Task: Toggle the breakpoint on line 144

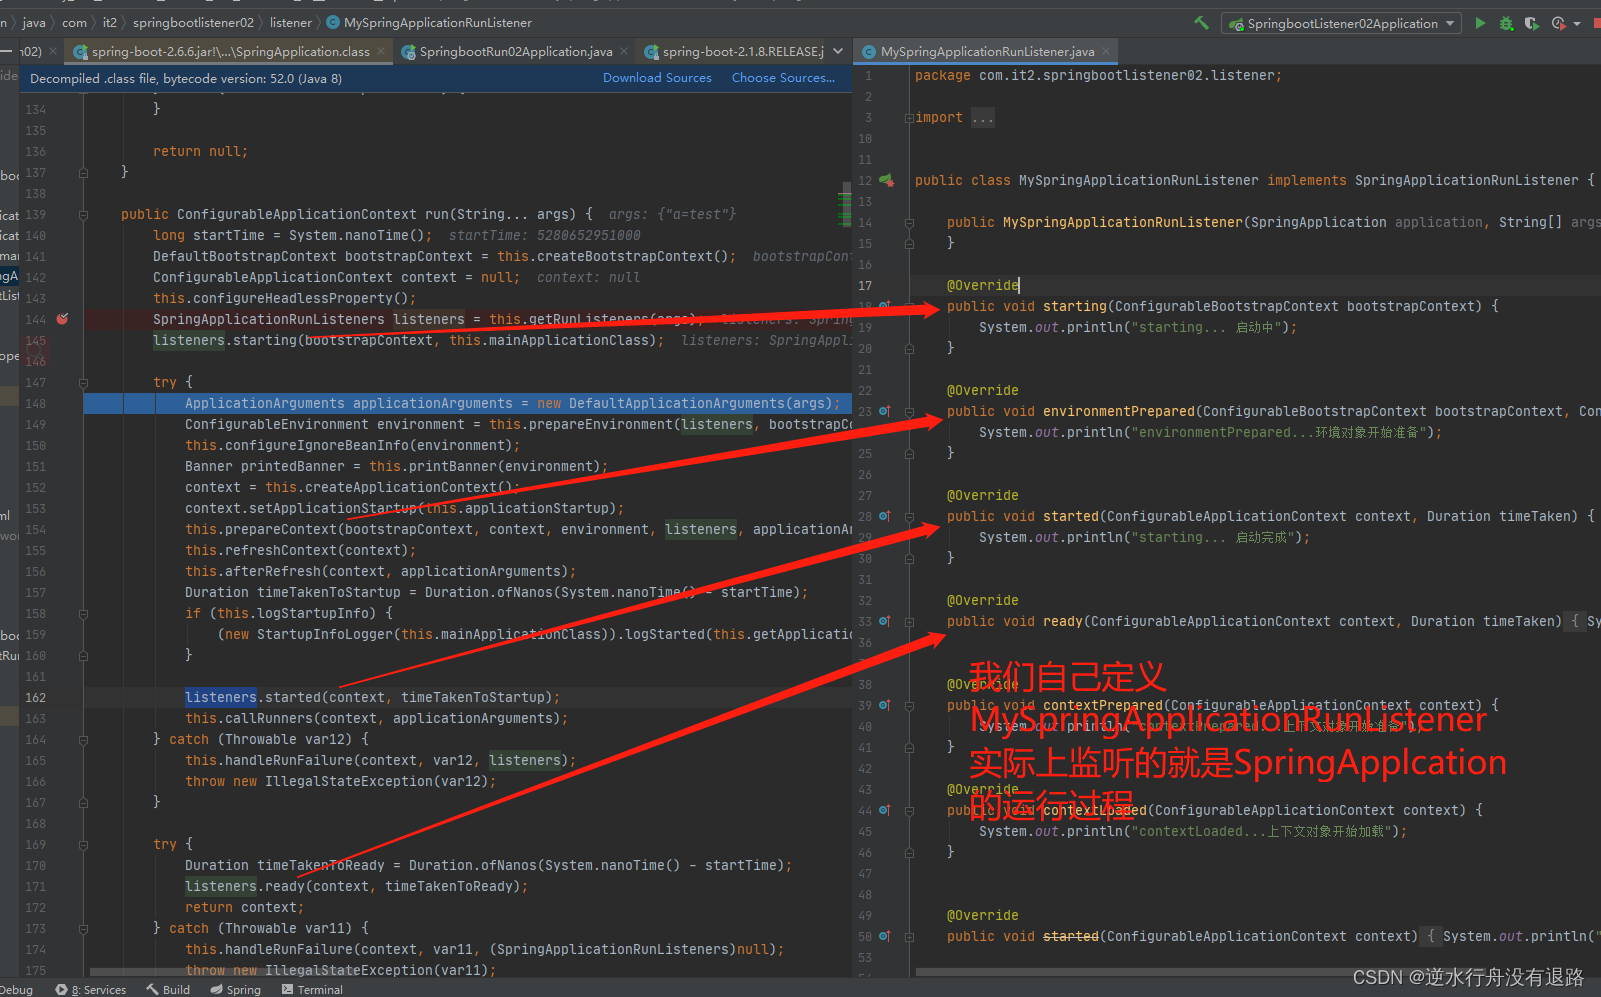Action: pyautogui.click(x=62, y=319)
